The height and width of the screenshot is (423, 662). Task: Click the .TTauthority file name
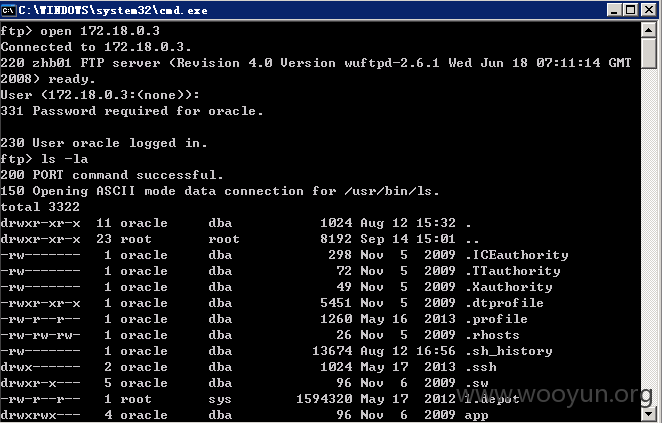[513, 271]
